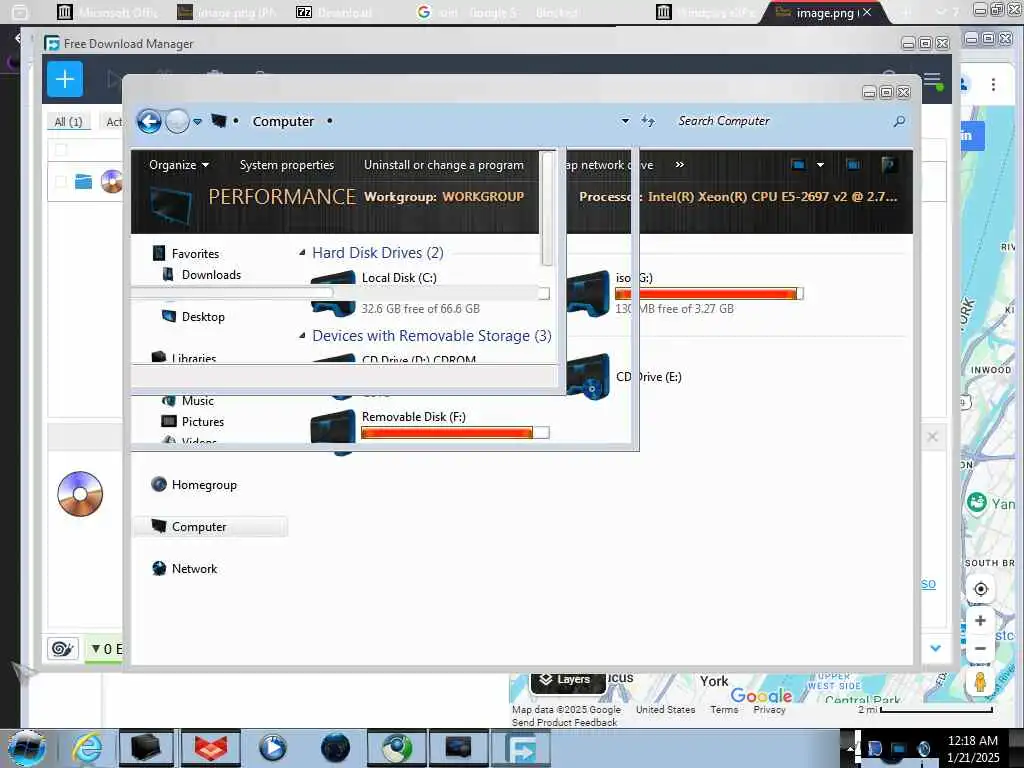This screenshot has height=768, width=1024.
Task: Close the FDM details panel X
Action: tap(933, 436)
